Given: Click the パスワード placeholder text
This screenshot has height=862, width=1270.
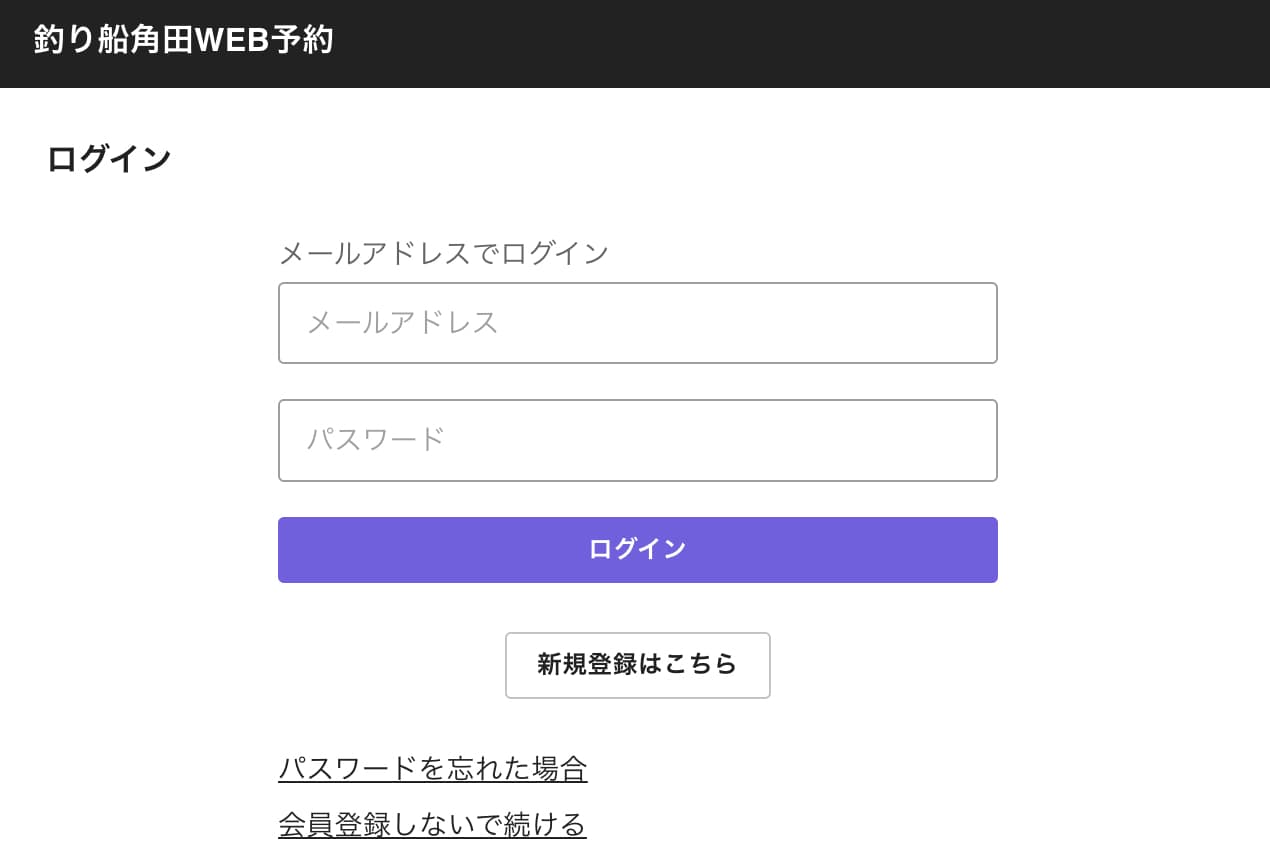Looking at the screenshot, I should click(x=375, y=440).
